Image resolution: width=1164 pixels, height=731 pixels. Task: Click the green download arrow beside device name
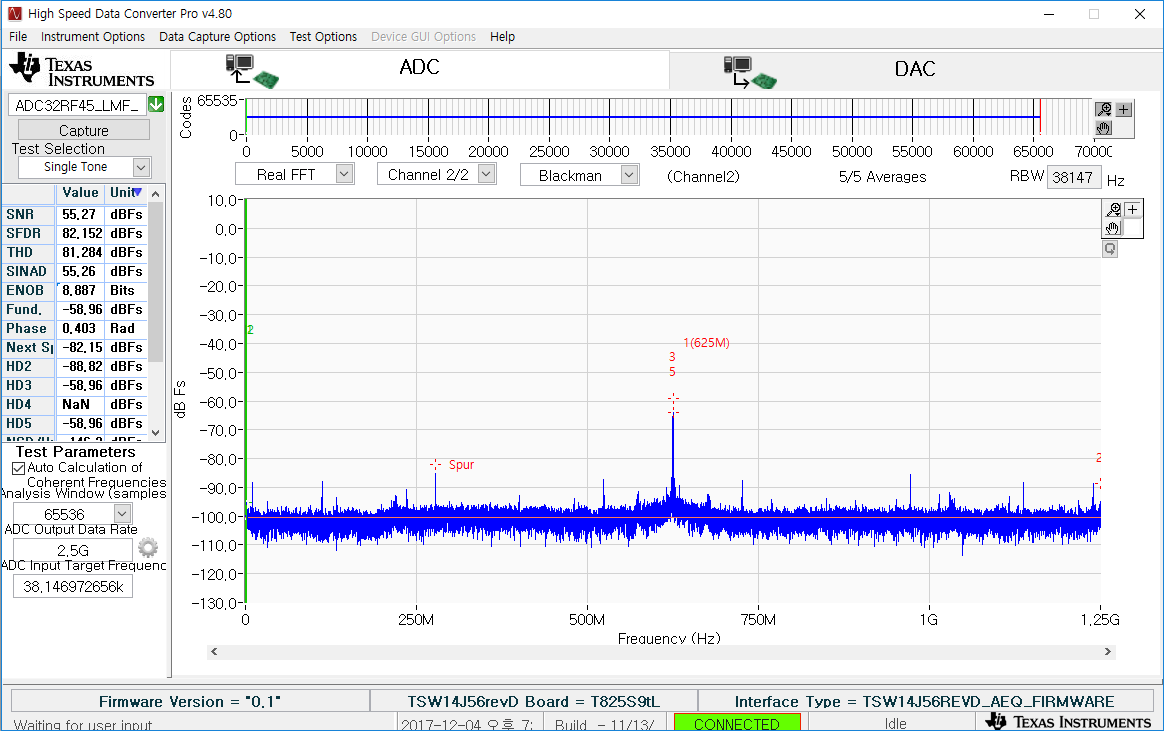pos(156,105)
